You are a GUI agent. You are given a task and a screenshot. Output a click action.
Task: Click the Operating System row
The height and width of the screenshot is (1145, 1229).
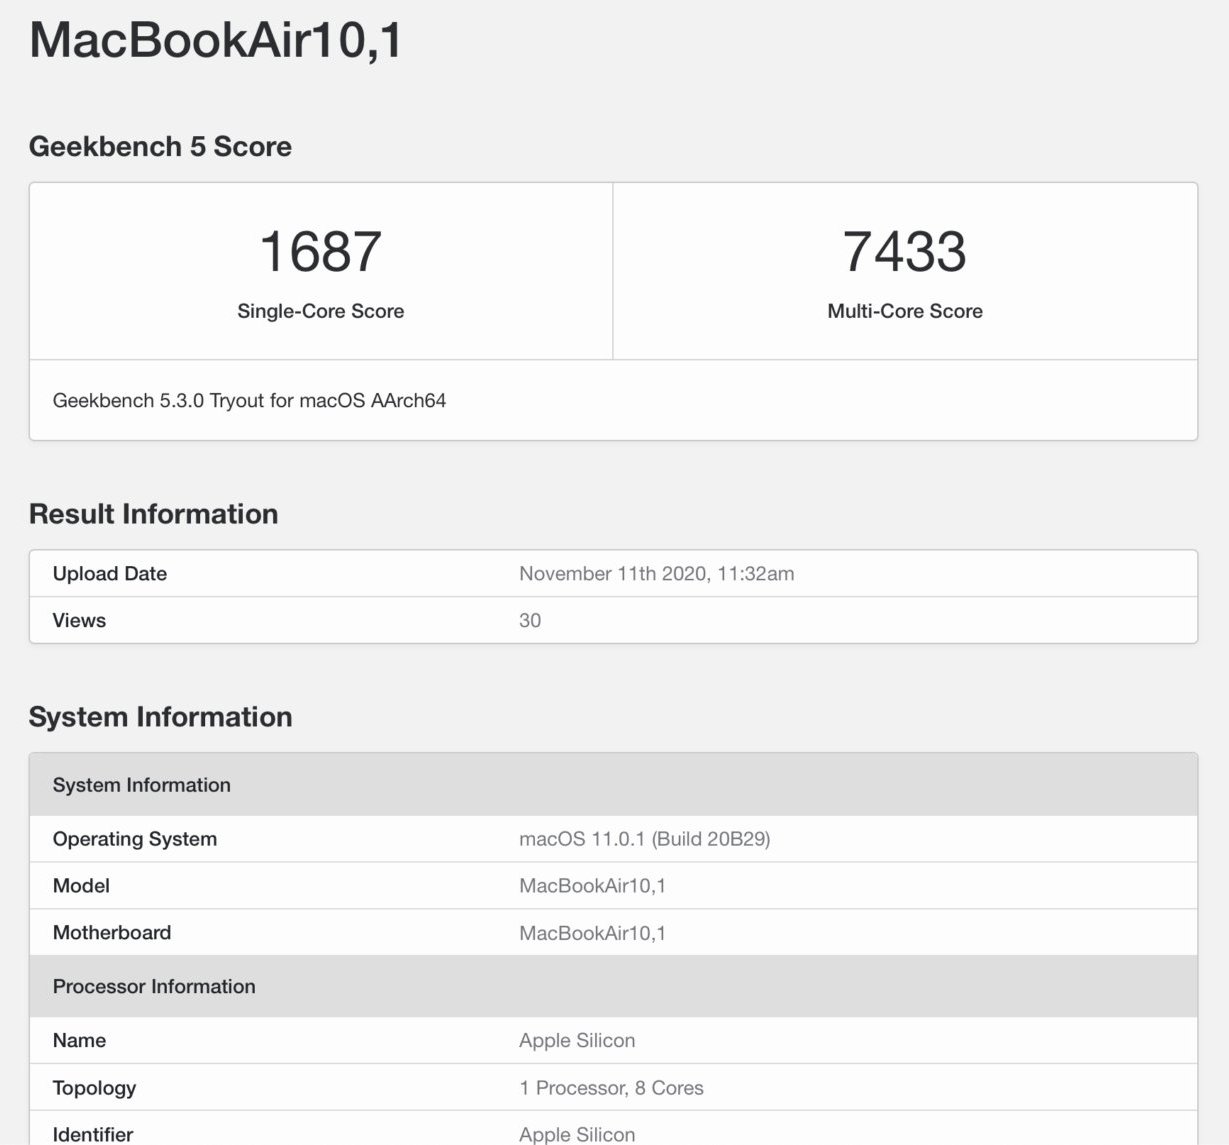[135, 839]
